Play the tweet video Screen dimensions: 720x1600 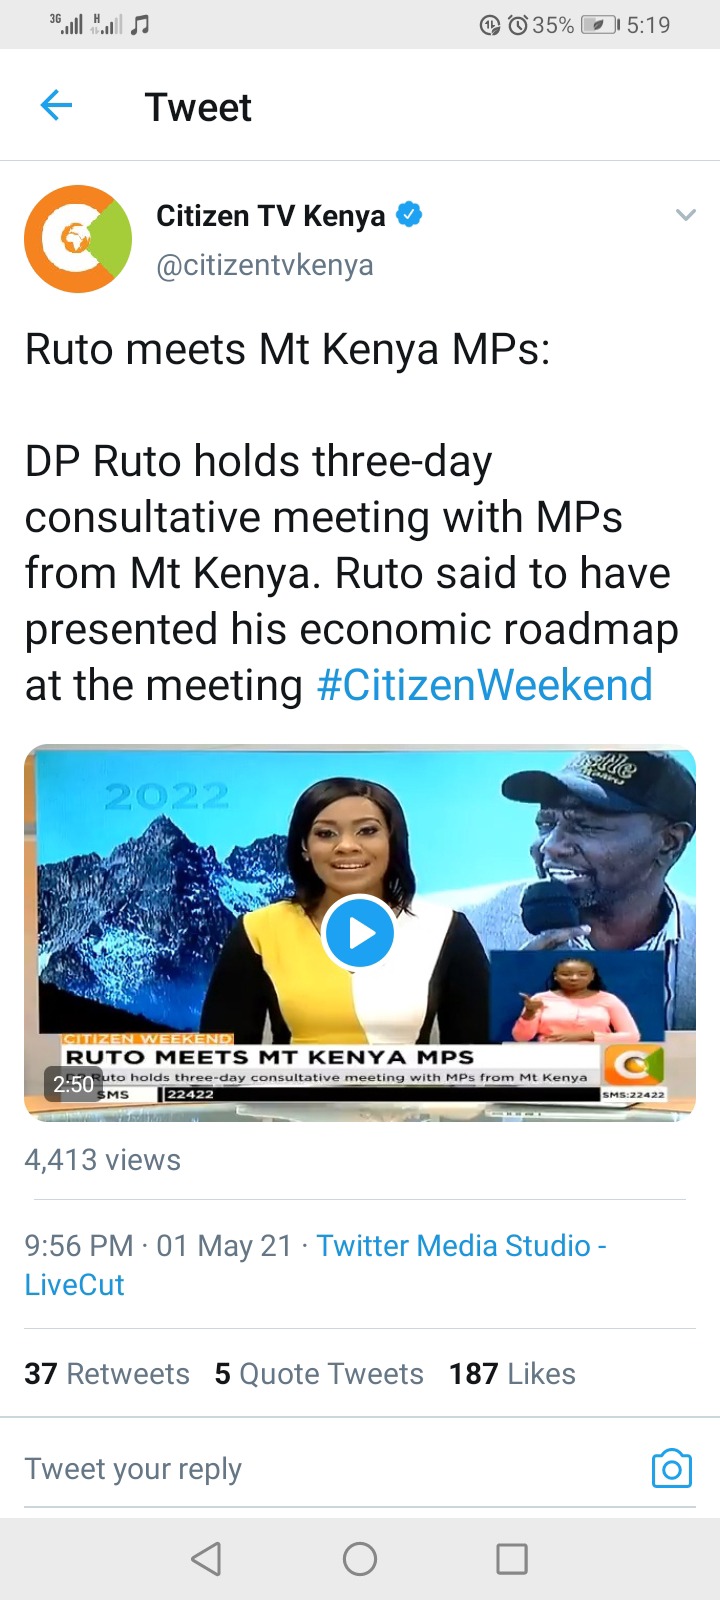[x=359, y=932]
